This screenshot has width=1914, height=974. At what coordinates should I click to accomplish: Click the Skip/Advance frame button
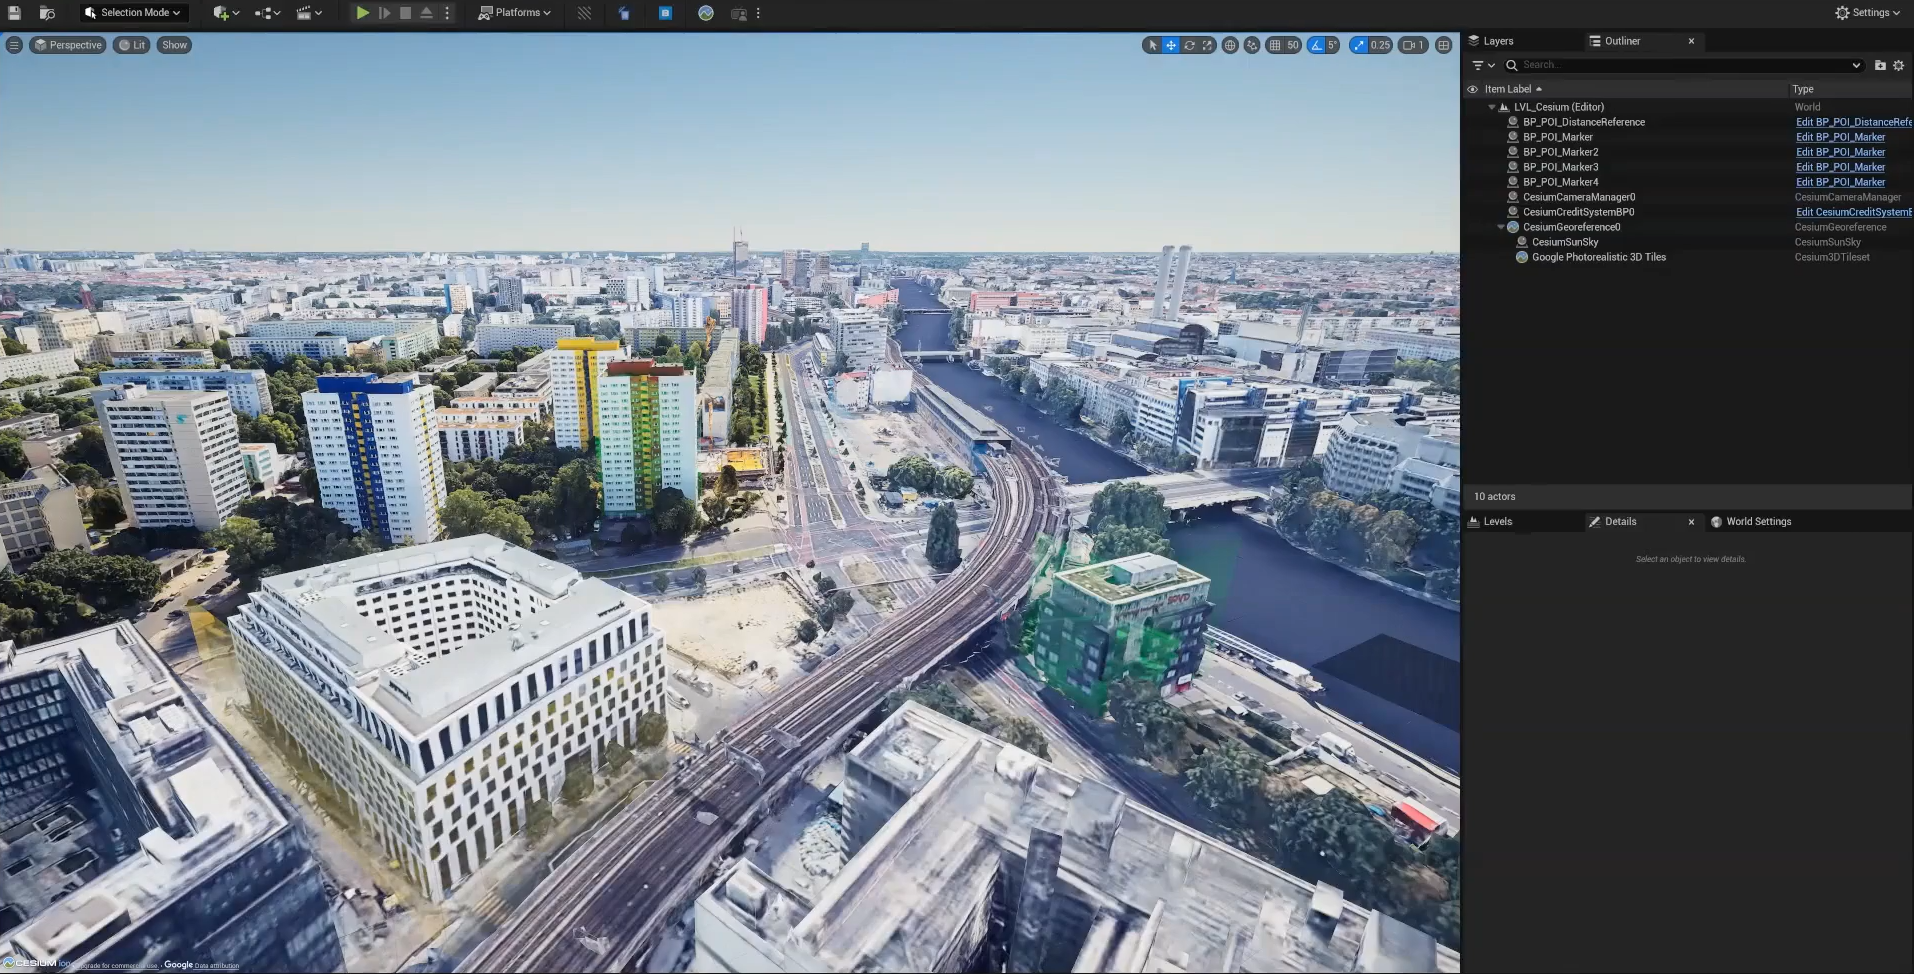pyautogui.click(x=384, y=13)
